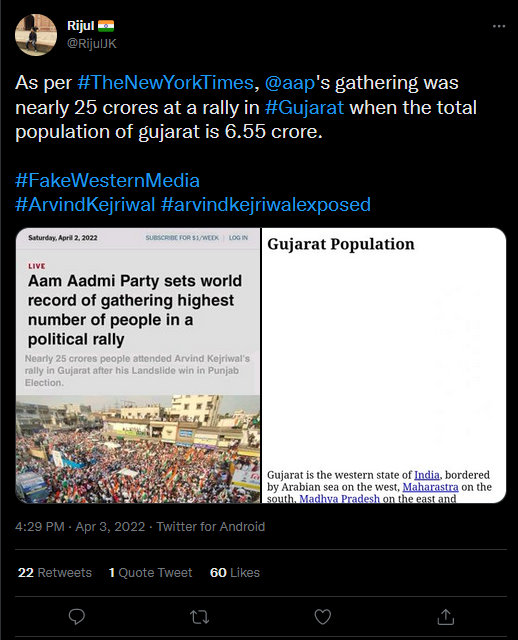
Task: Open the Aam Aadmi Party news image
Action: [x=138, y=365]
